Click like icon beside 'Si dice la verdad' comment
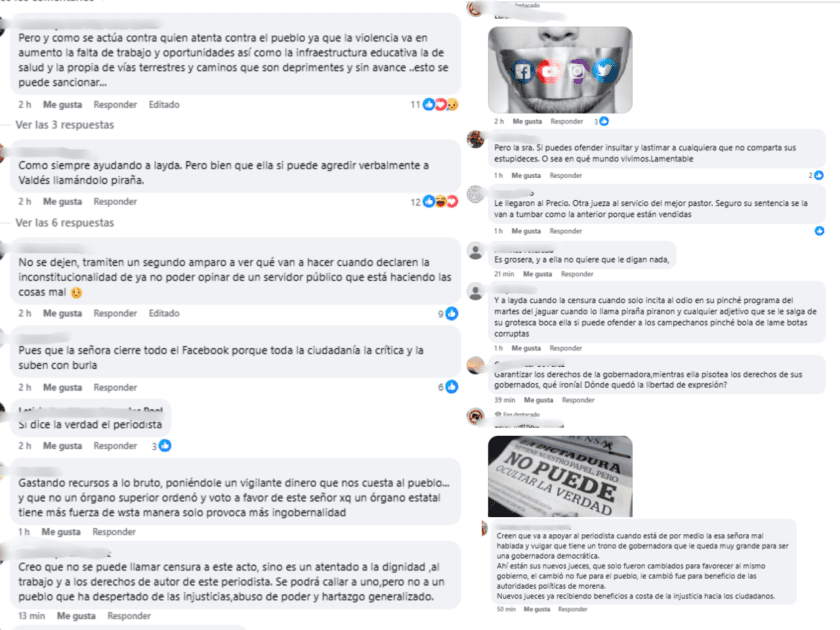Screen dimensions: 840x630 click(165, 446)
